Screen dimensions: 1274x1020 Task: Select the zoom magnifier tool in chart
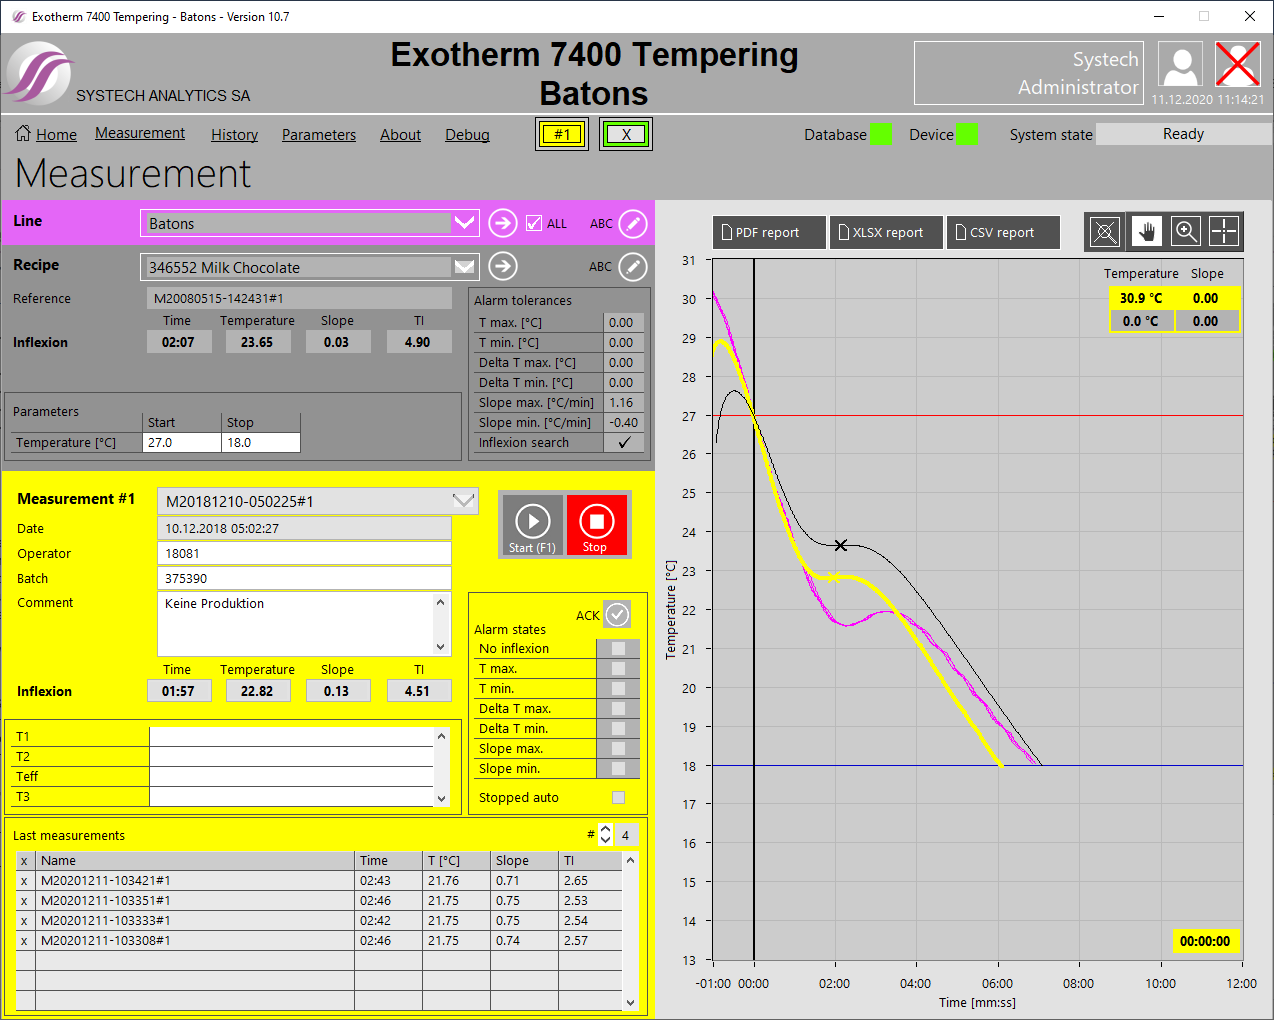[1186, 232]
